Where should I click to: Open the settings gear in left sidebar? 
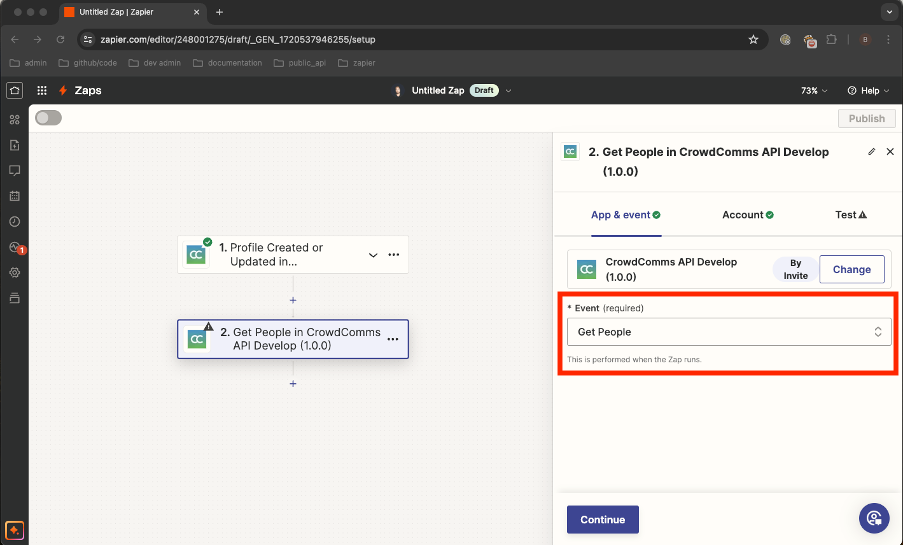[14, 272]
